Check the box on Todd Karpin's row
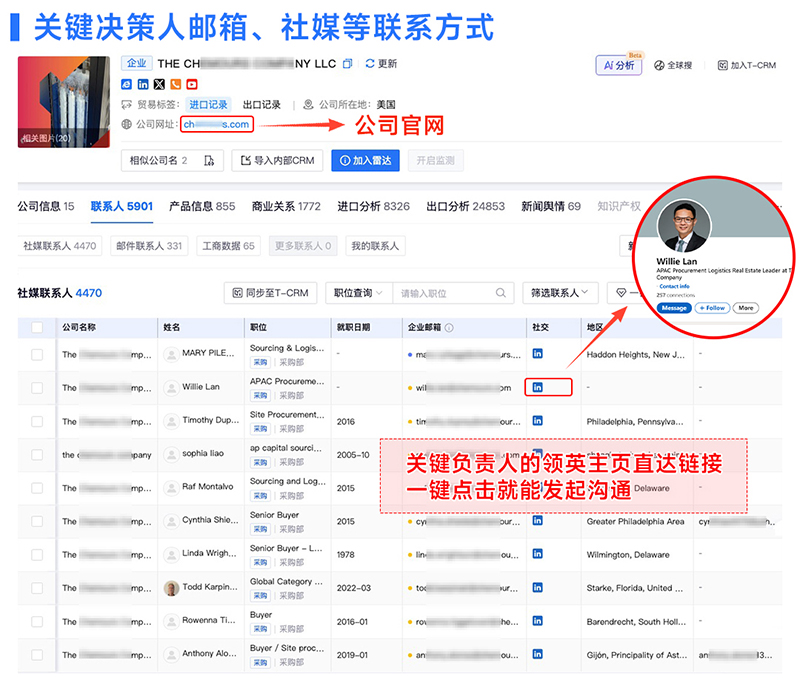Viewport: 800px width, 686px height. [x=36, y=587]
